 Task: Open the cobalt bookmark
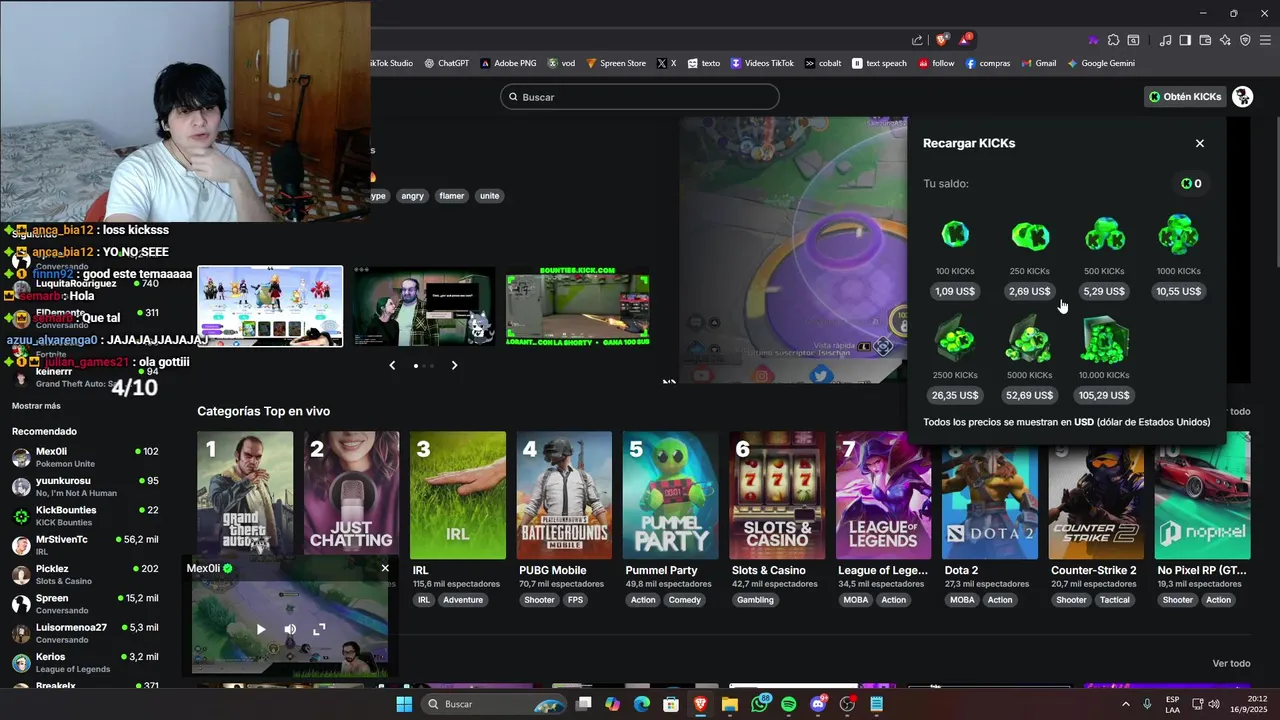tap(823, 63)
